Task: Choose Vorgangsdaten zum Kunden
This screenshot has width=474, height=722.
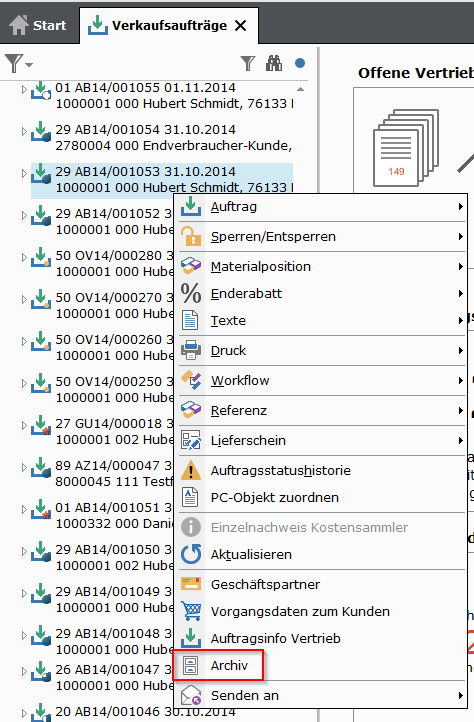Action: click(x=322, y=611)
